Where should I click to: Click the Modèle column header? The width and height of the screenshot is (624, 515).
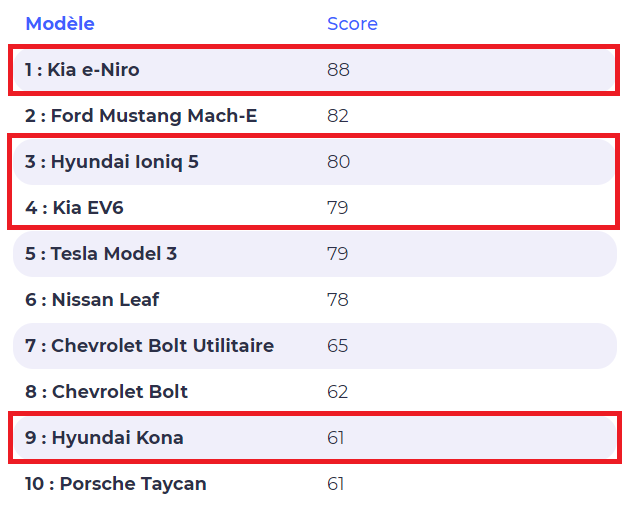pos(60,24)
